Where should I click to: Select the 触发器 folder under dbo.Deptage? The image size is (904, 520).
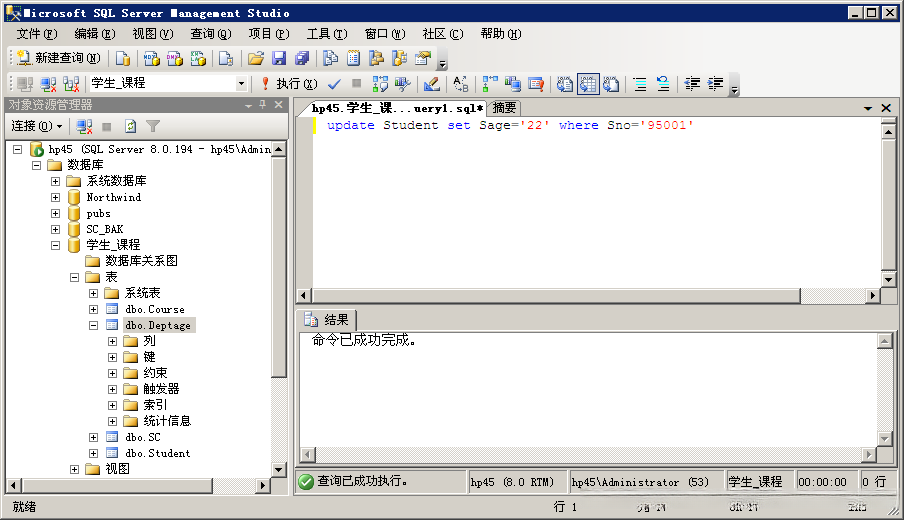[161, 389]
